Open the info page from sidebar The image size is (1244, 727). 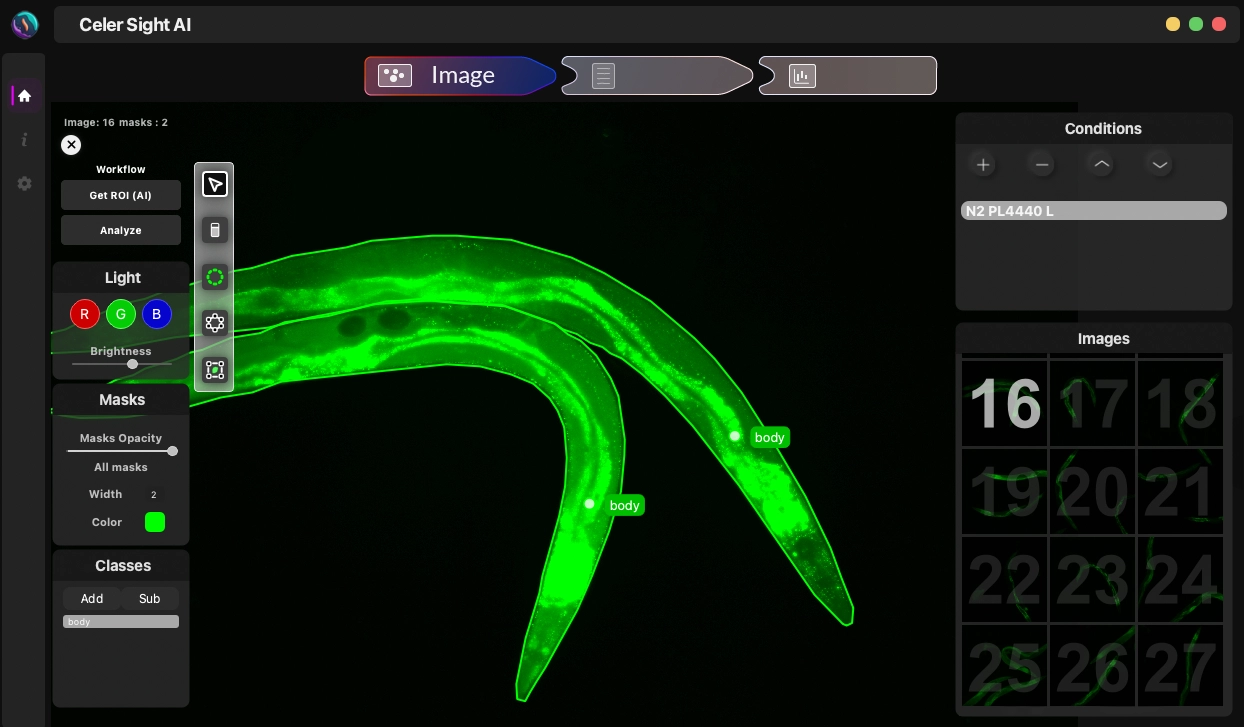(x=25, y=140)
